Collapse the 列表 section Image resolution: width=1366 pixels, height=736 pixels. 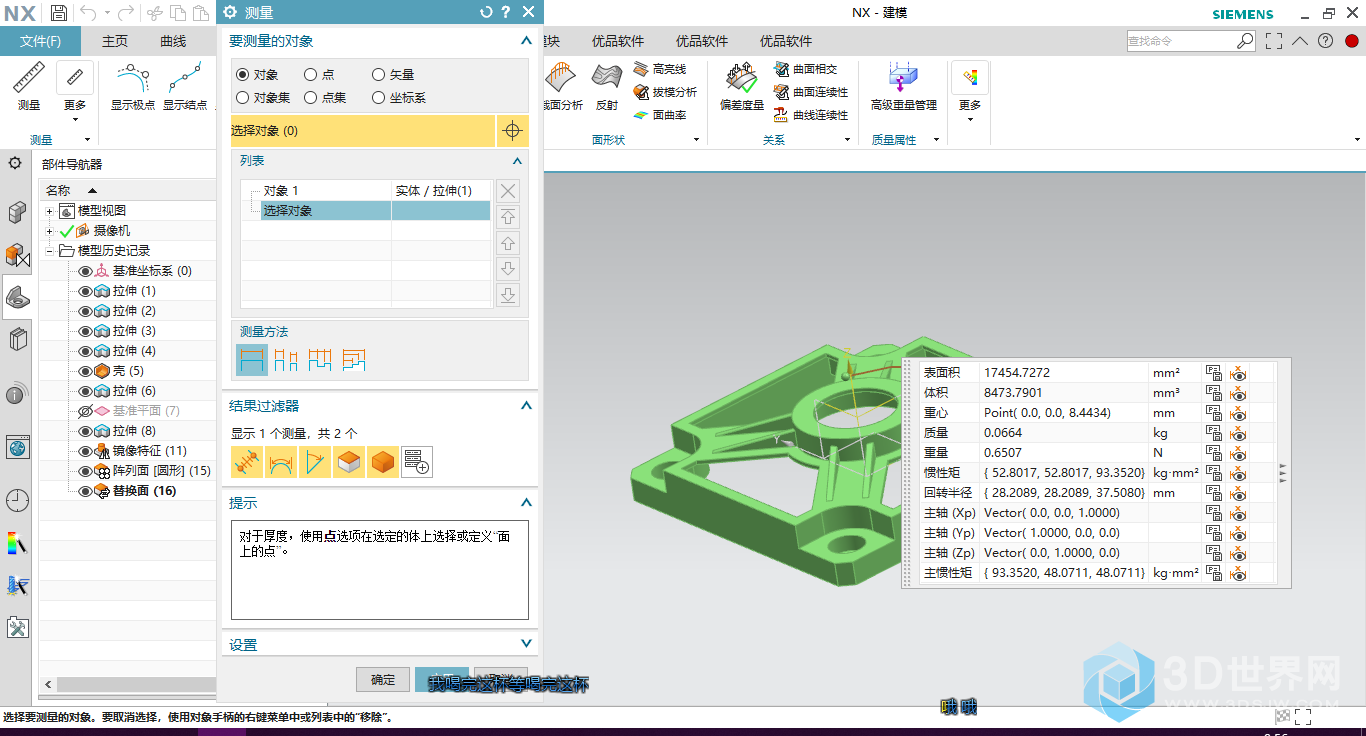tap(517, 161)
